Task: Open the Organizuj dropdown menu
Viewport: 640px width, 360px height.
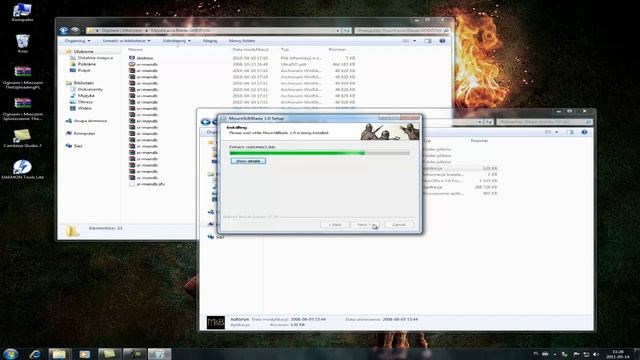Action: point(77,41)
